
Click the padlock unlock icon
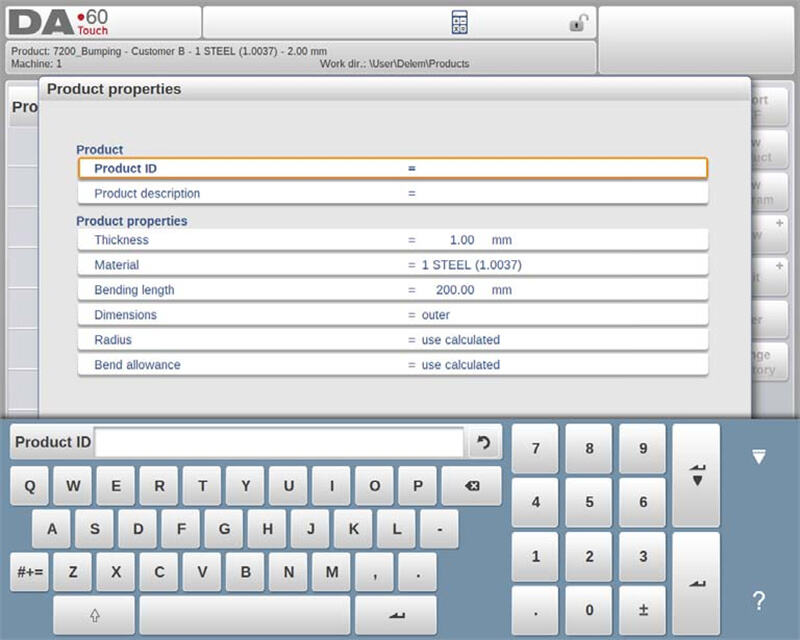(x=578, y=22)
